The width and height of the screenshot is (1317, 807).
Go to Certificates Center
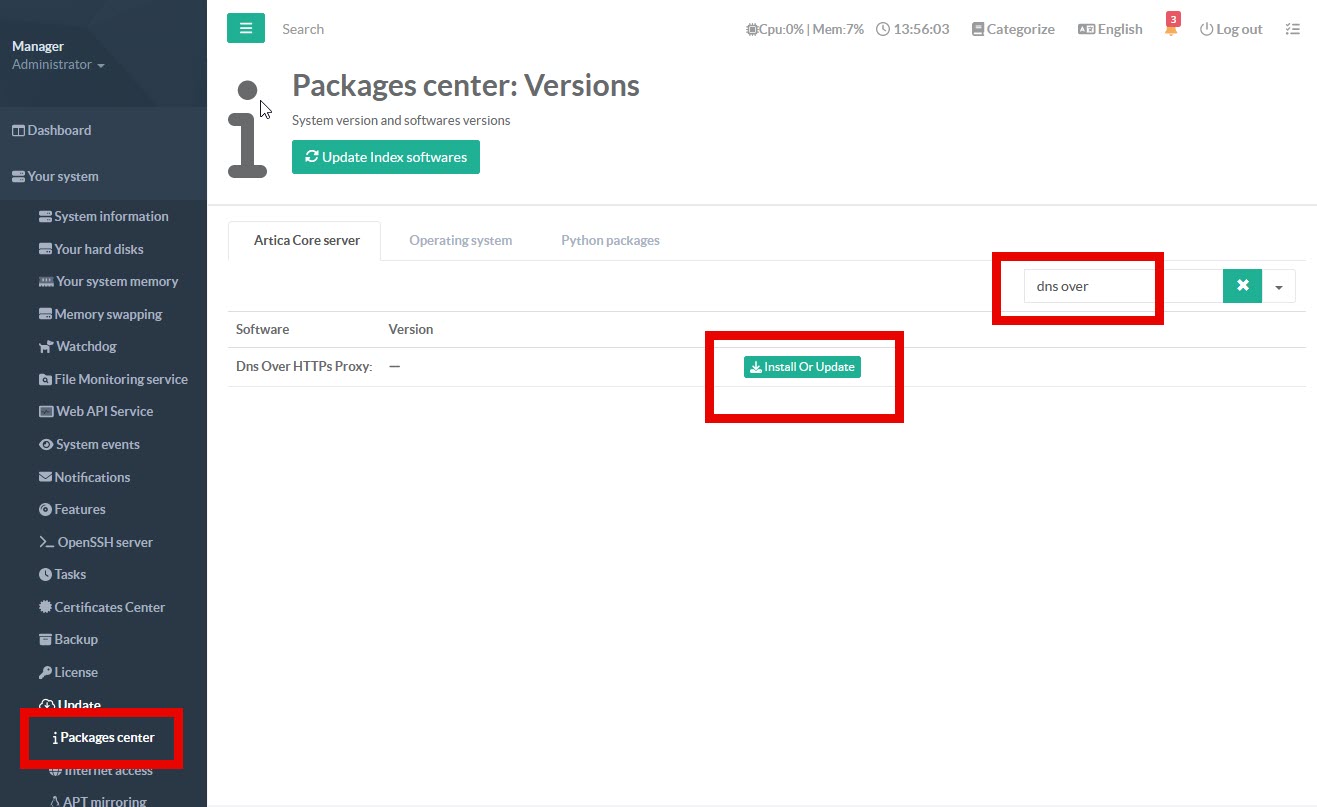tap(109, 607)
